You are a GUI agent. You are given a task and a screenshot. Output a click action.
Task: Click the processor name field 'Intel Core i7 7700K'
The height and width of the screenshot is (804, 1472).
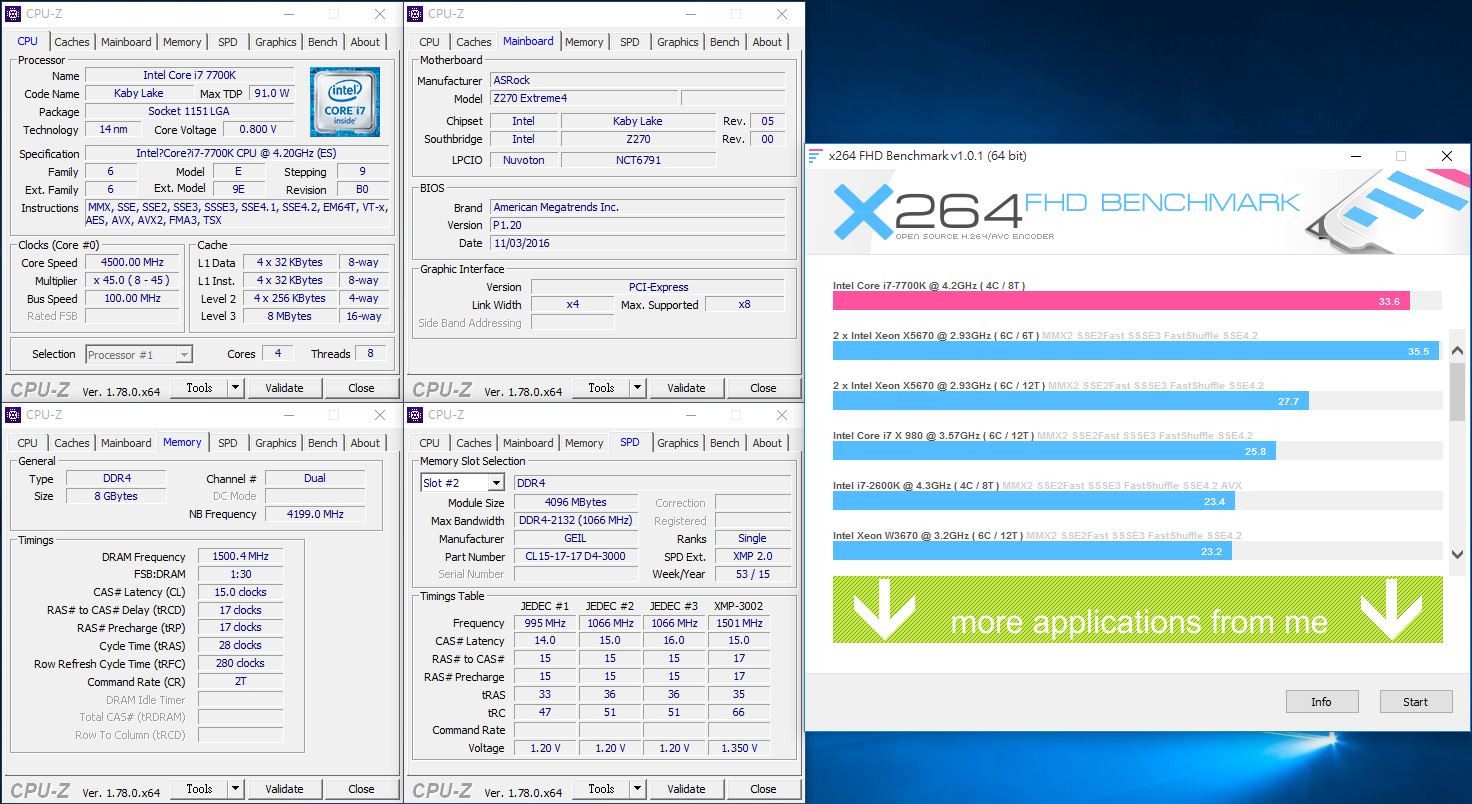[x=189, y=75]
